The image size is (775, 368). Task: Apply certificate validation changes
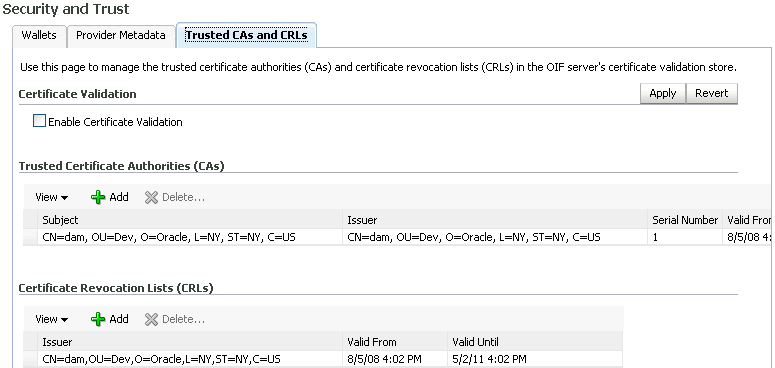click(x=663, y=93)
